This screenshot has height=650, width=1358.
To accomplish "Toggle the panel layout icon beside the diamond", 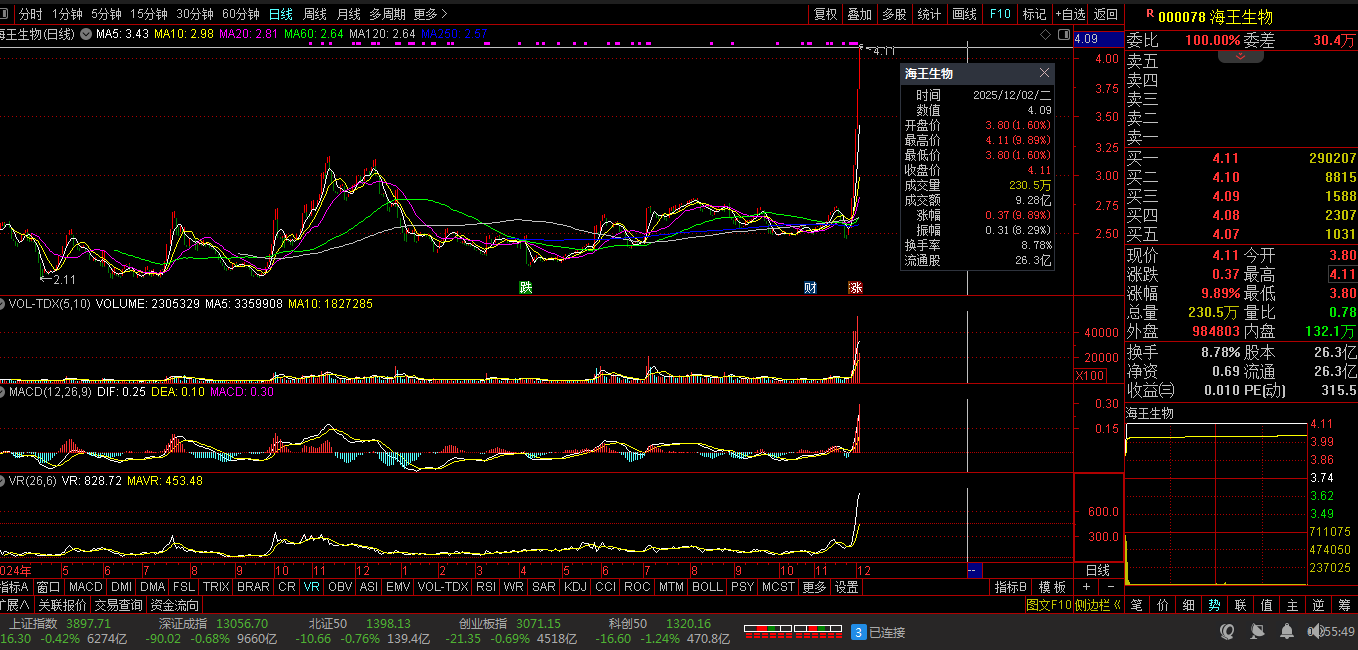I will tap(1062, 35).
